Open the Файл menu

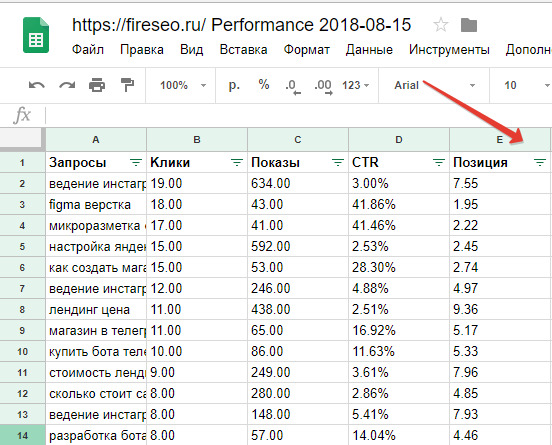click(x=88, y=50)
